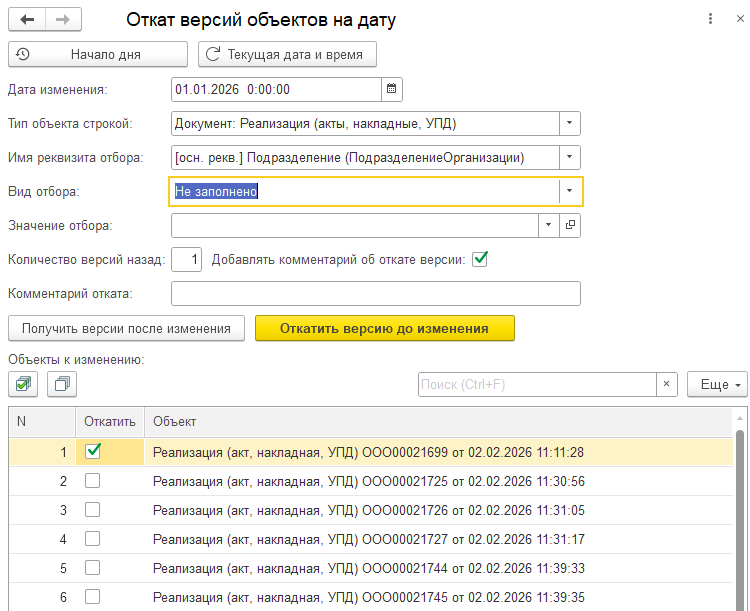Screen dimensions: 750x611
Task: Open the three-dot window menu
Action: (710, 19)
